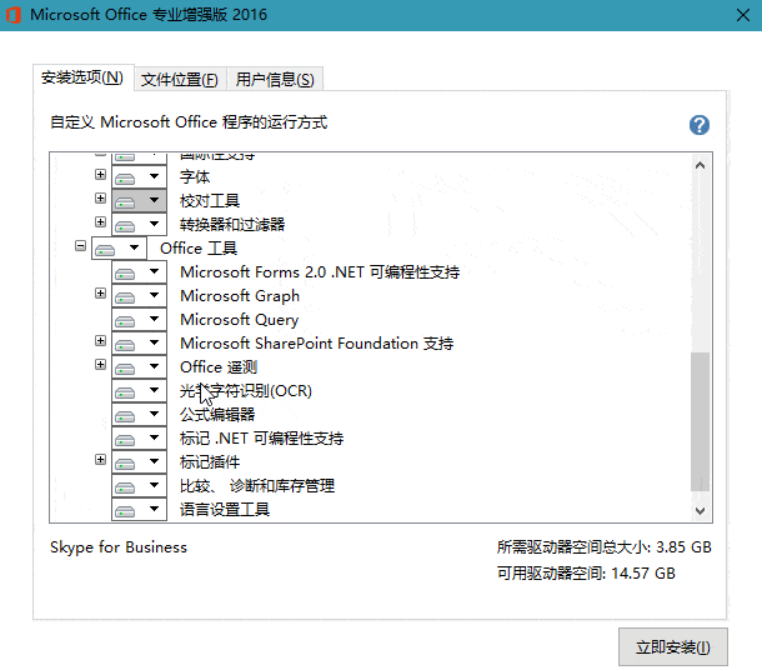Viewport: 777px width, 671px height.
Task: Click the 立即安装(I) button
Action: point(673,647)
